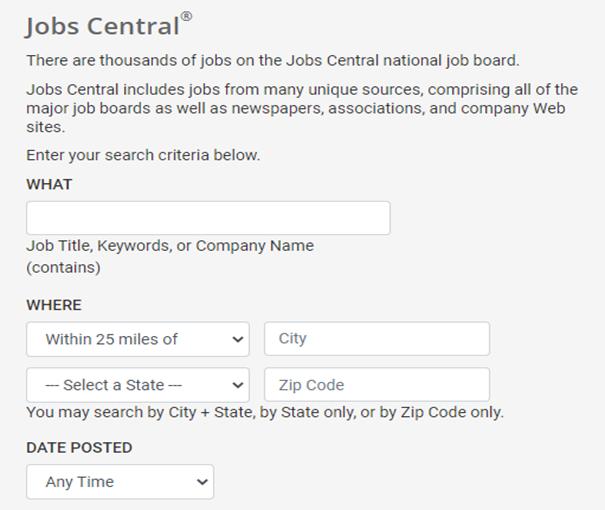
Task: Click into the WHAT search field
Action: [208, 218]
